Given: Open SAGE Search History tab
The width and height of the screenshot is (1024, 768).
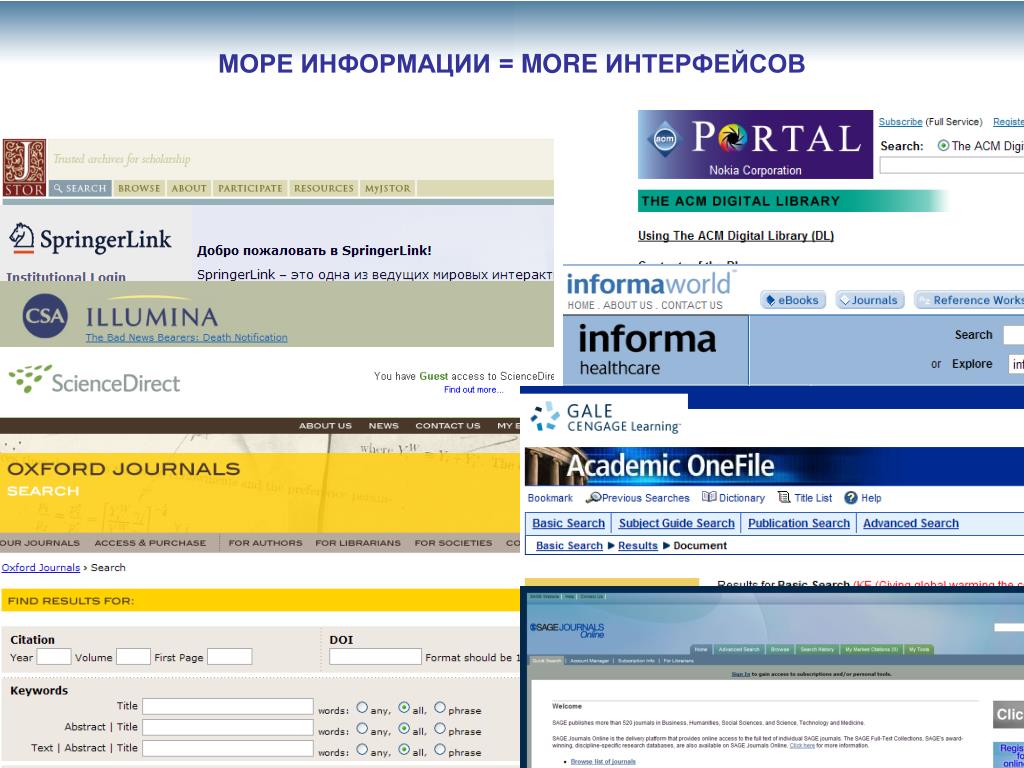Looking at the screenshot, I should coord(817,650).
